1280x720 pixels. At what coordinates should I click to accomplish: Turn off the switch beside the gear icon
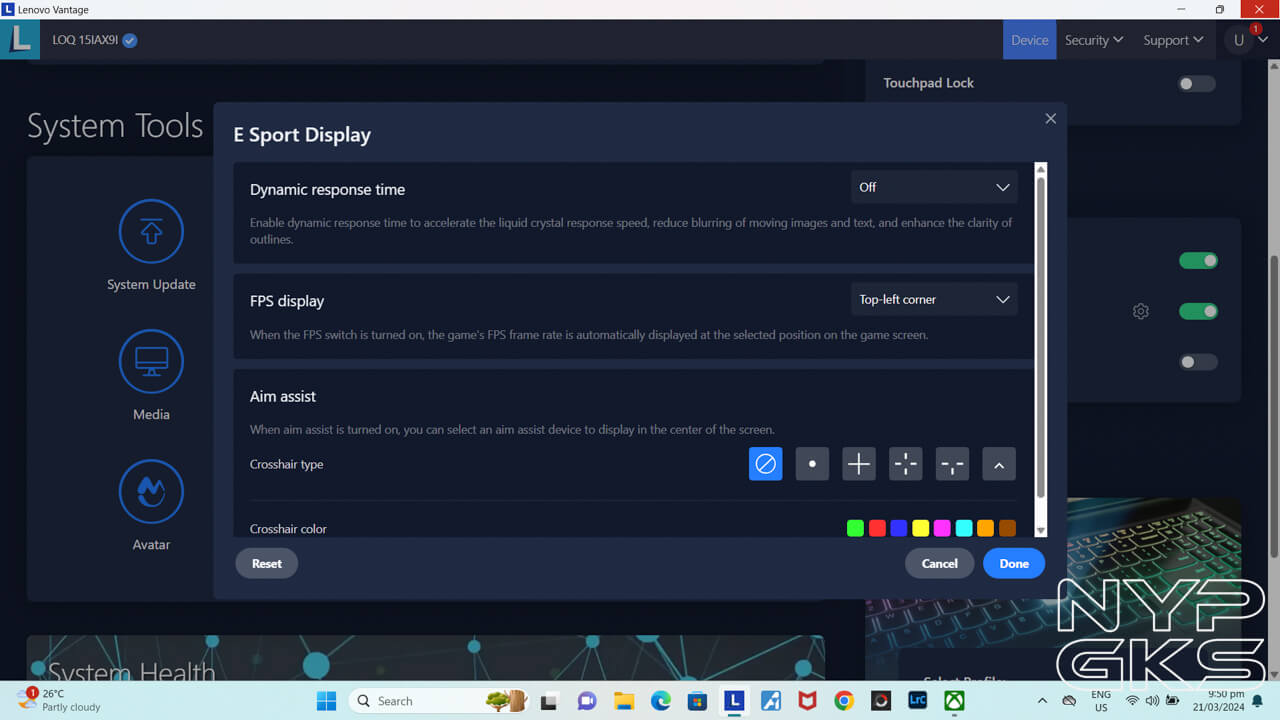[1197, 311]
